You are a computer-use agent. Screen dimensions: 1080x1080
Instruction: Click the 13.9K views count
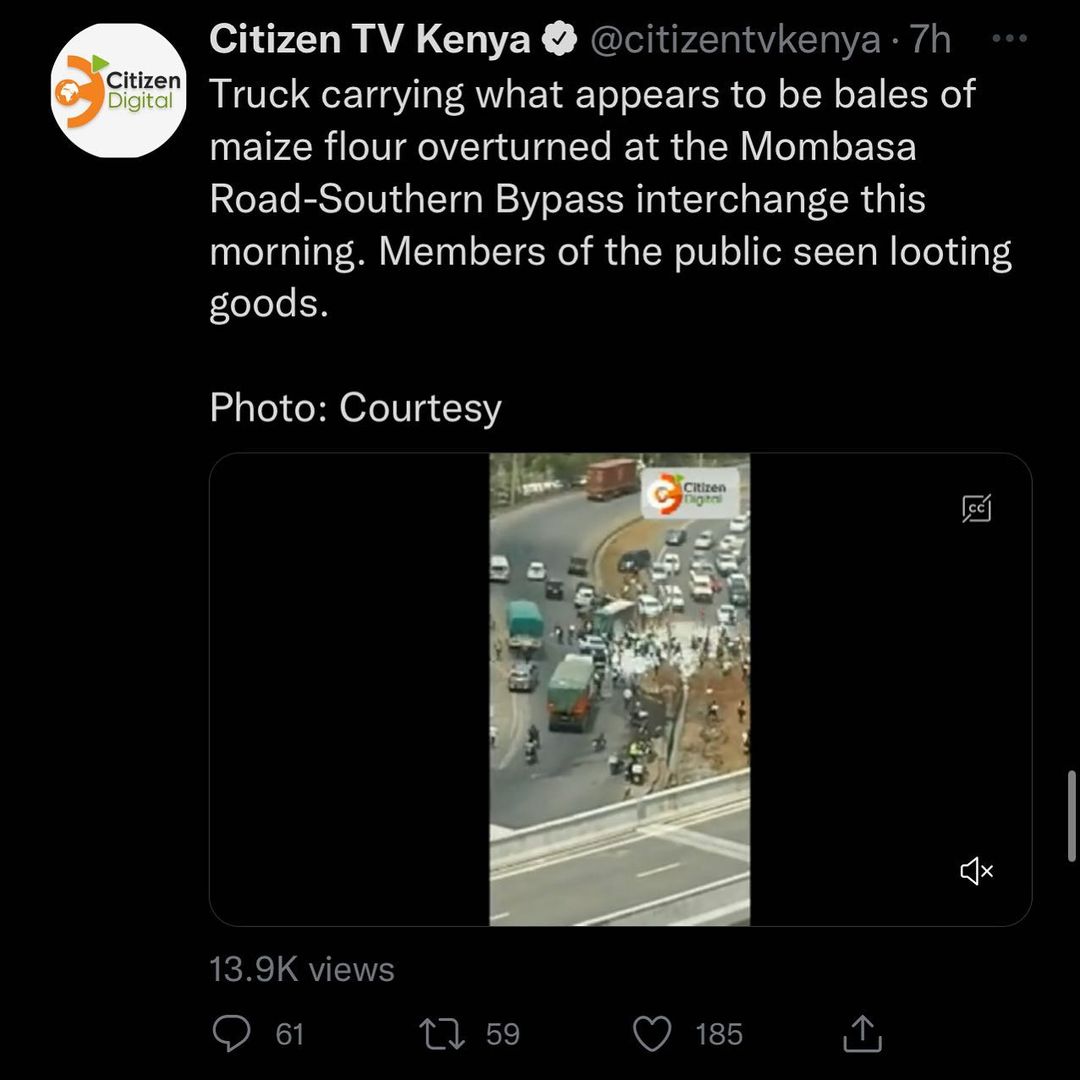tap(302, 969)
